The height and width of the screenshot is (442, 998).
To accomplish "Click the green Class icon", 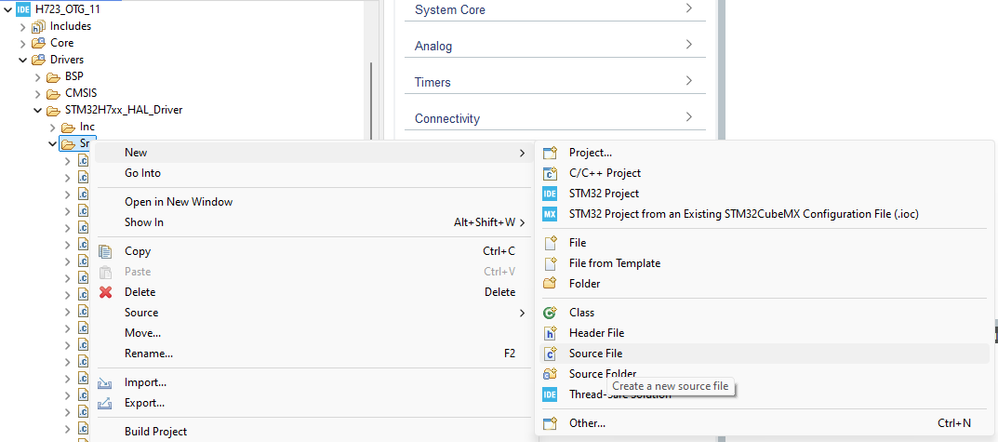I will (550, 313).
